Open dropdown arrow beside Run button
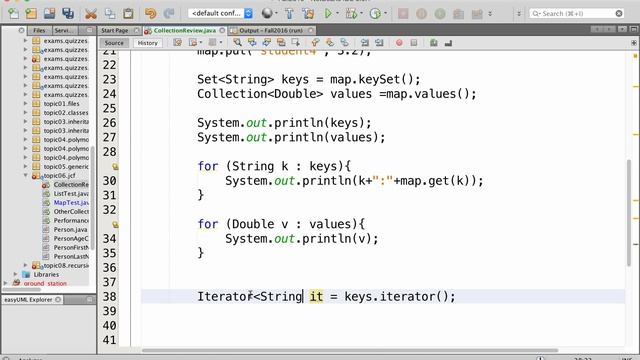640x360 pixels. point(337,13)
